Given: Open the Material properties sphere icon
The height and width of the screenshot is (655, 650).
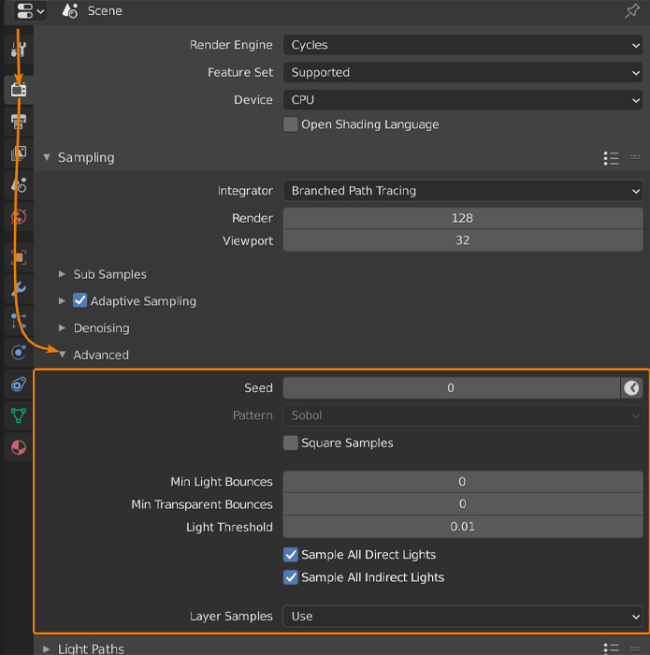Looking at the screenshot, I should point(18,447).
